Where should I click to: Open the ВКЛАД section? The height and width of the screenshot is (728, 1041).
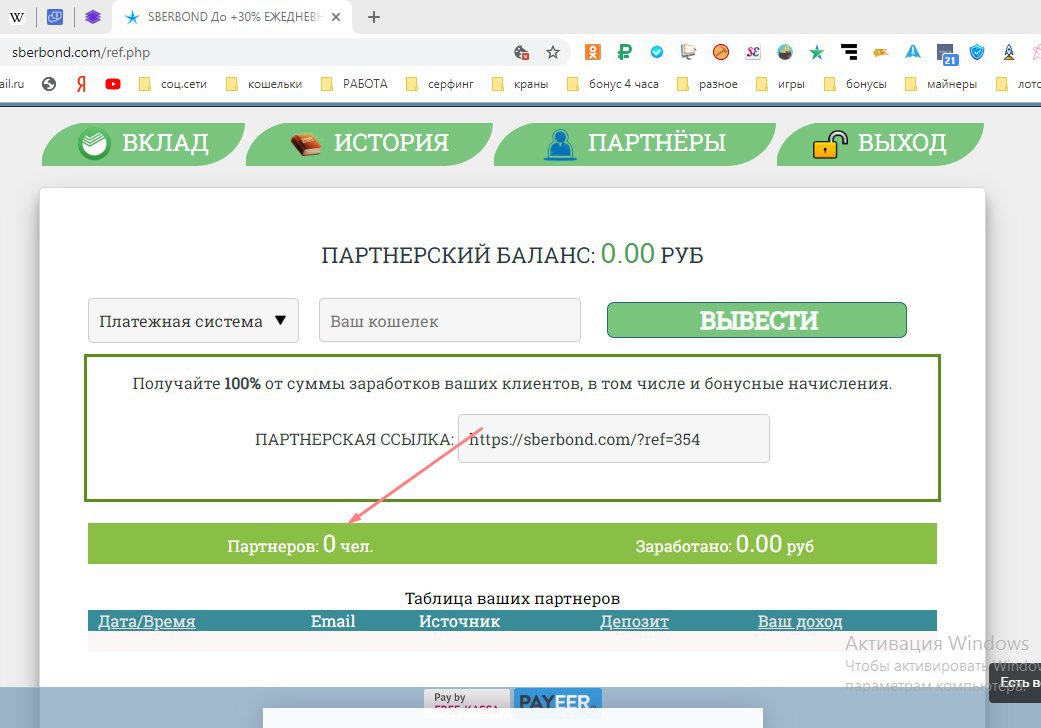click(143, 144)
